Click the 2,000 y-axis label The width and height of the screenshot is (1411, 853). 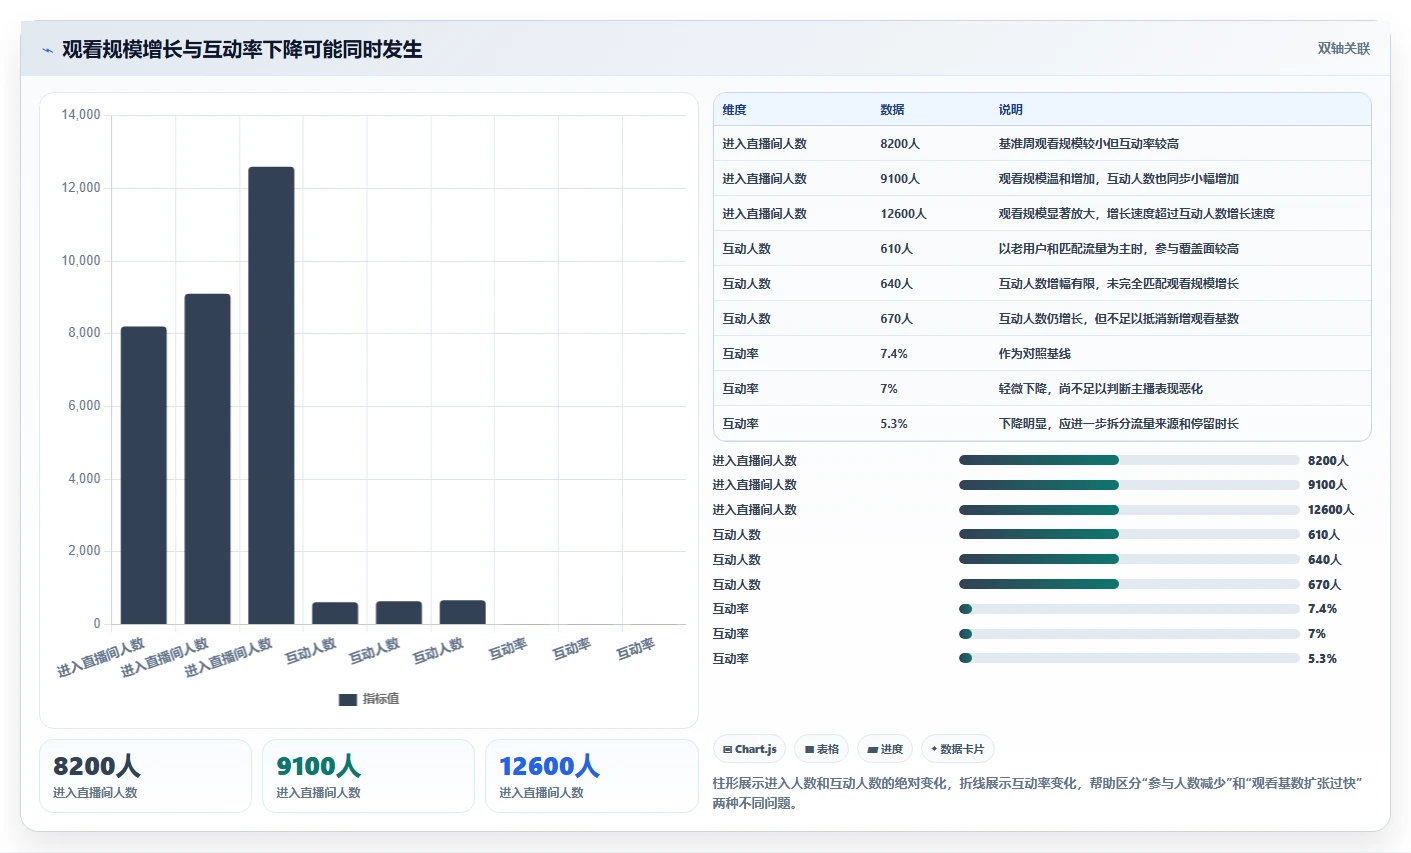[x=84, y=551]
